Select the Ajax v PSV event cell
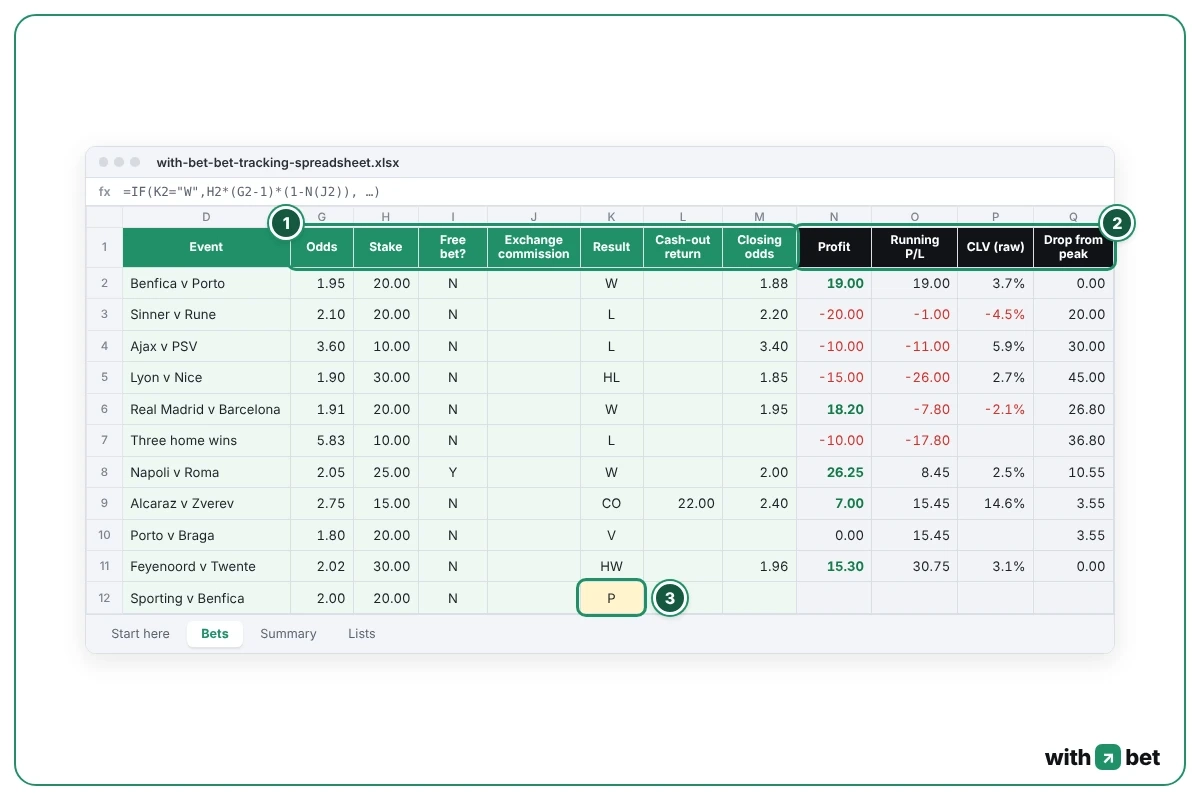 pos(206,346)
